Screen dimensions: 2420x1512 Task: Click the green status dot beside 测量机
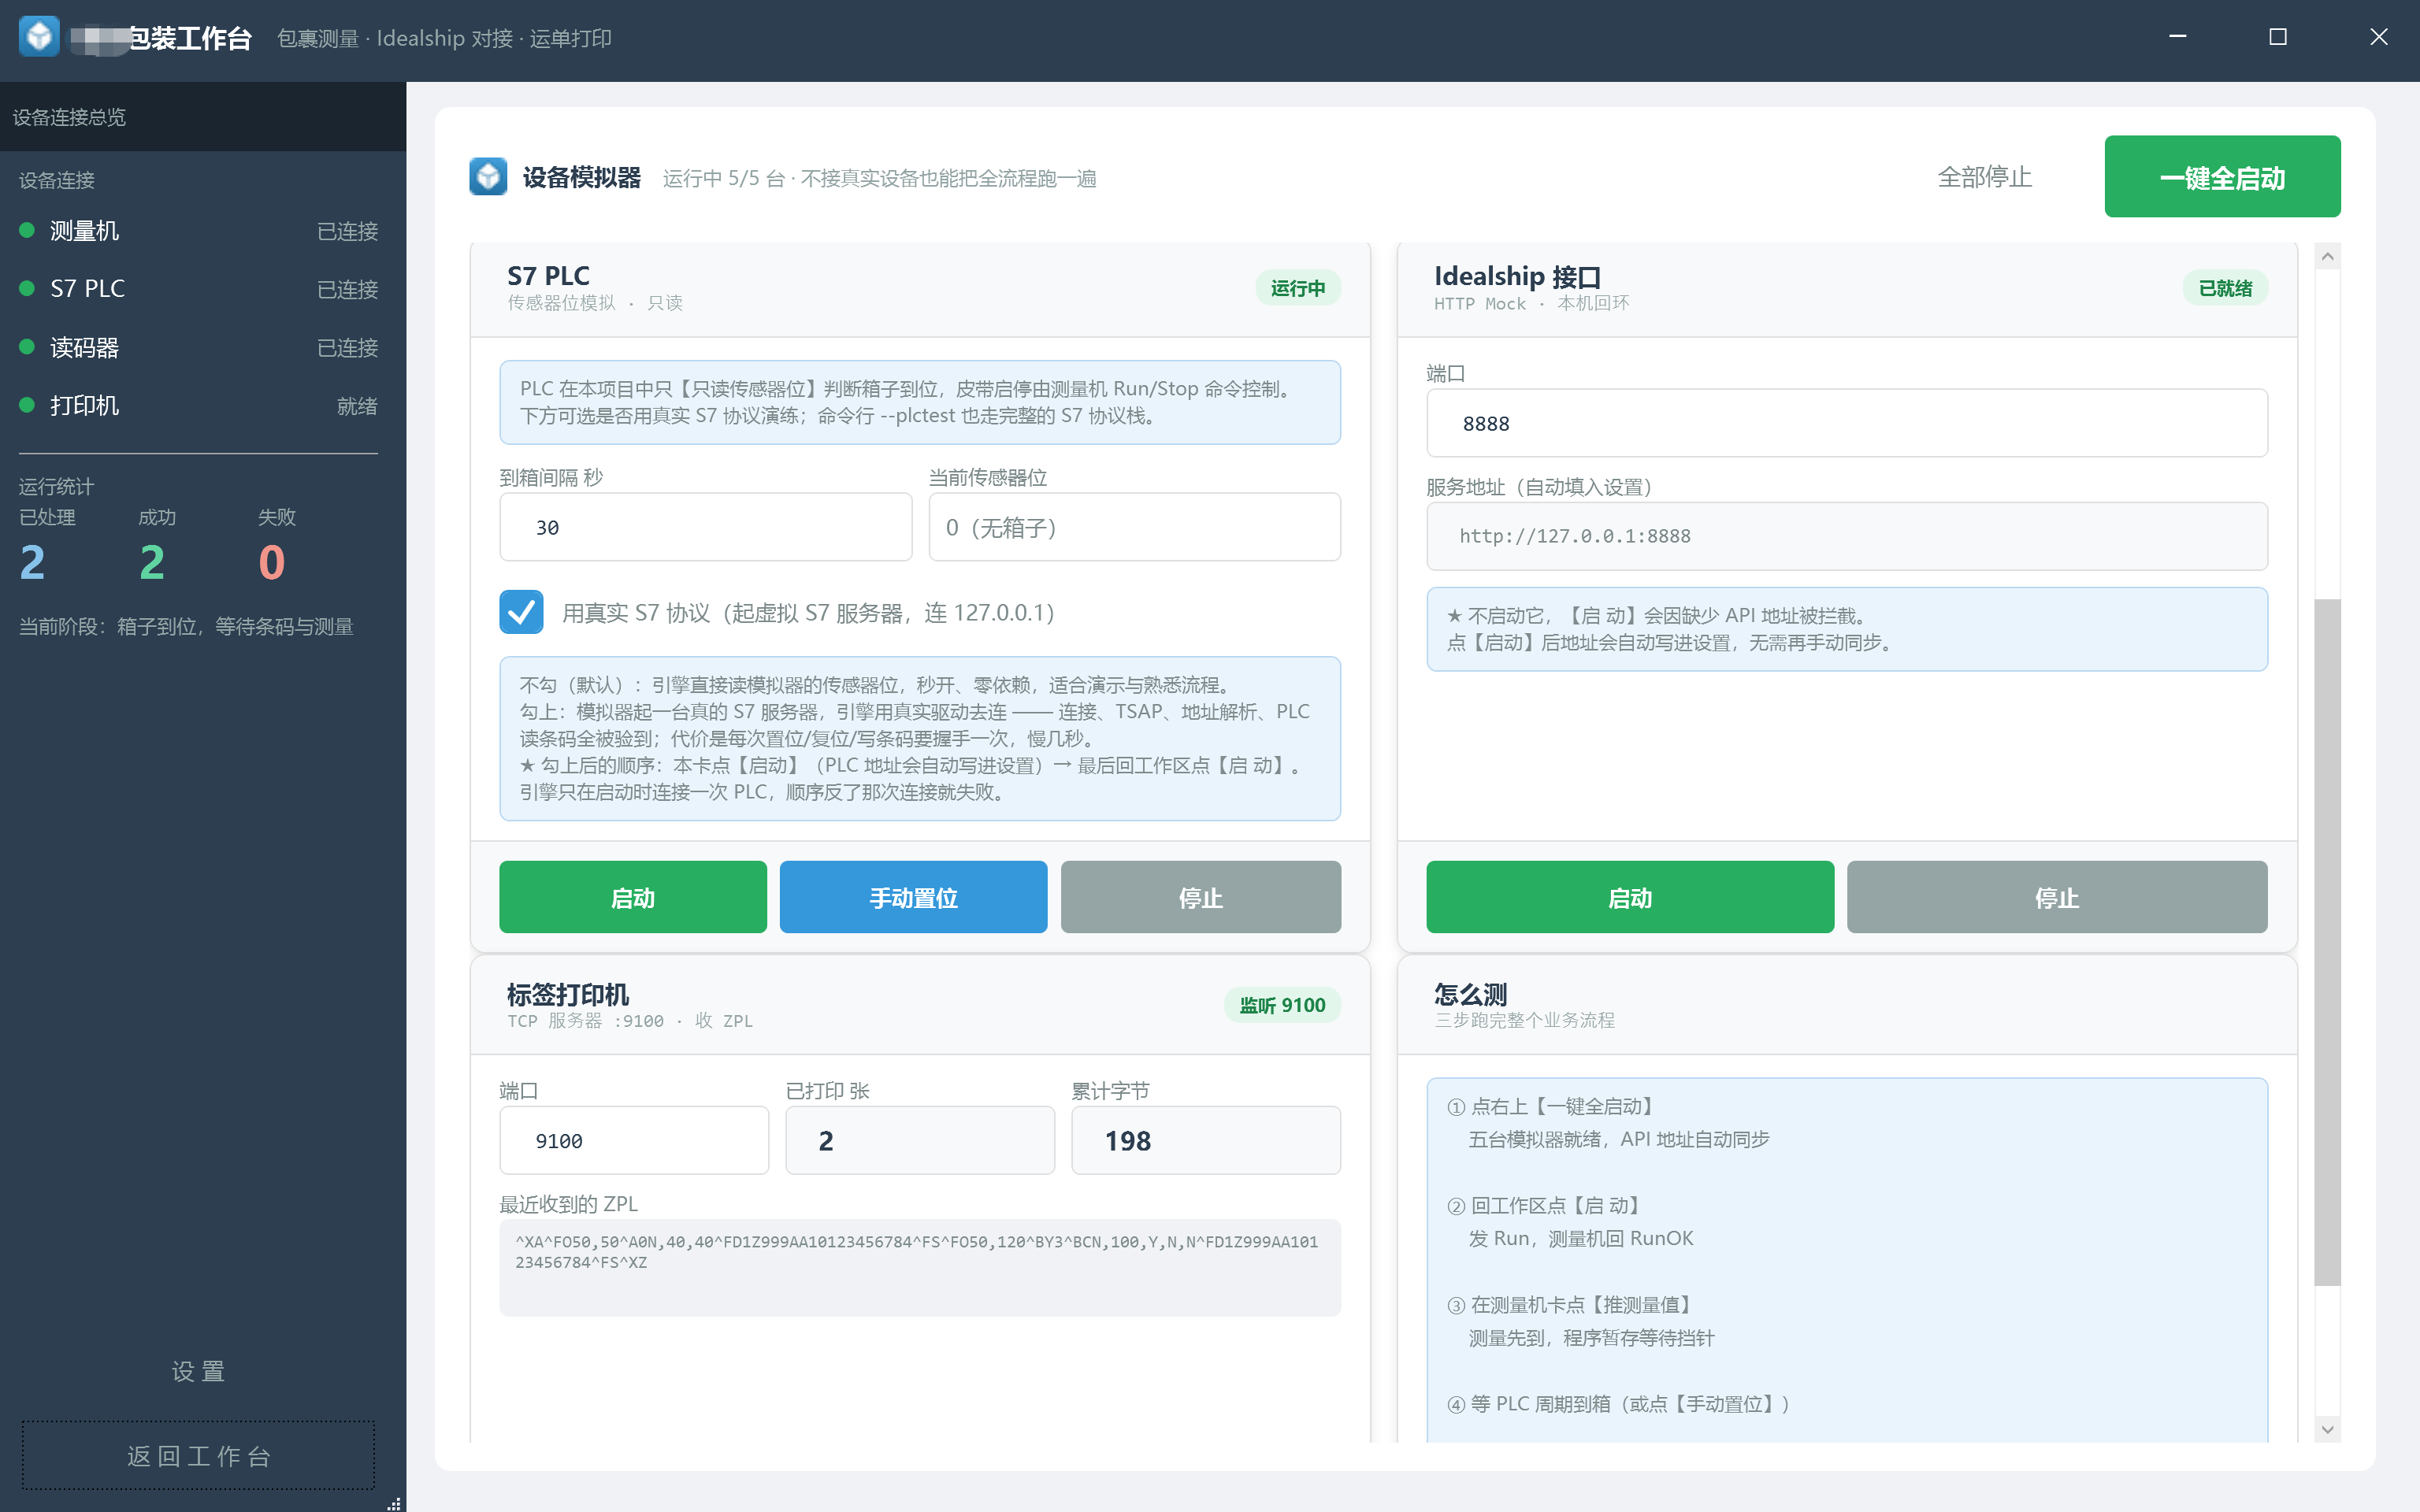point(28,230)
